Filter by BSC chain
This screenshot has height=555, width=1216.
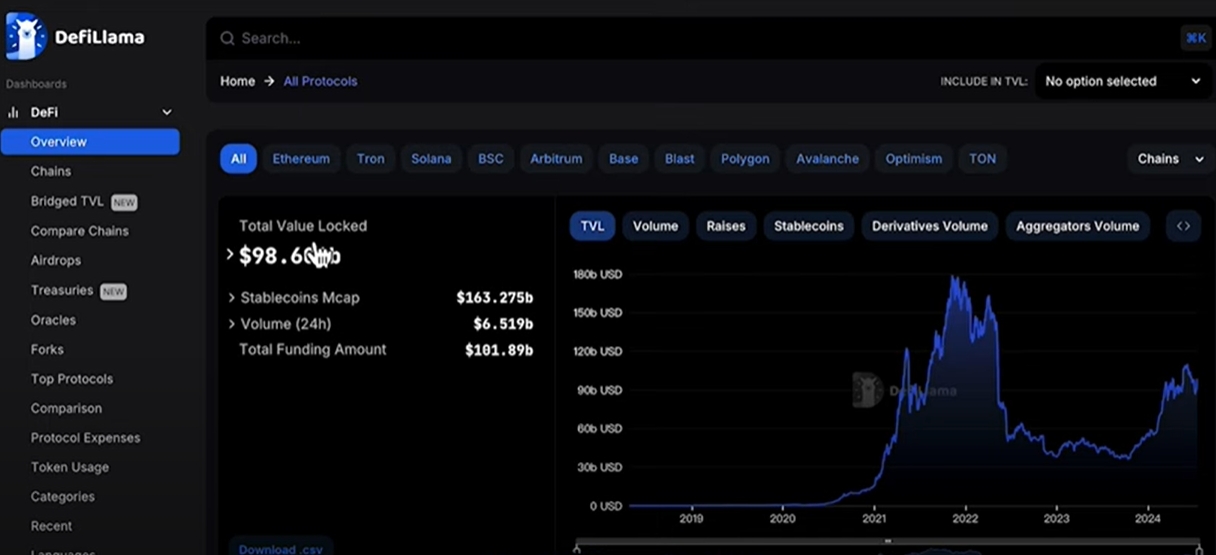(x=491, y=159)
